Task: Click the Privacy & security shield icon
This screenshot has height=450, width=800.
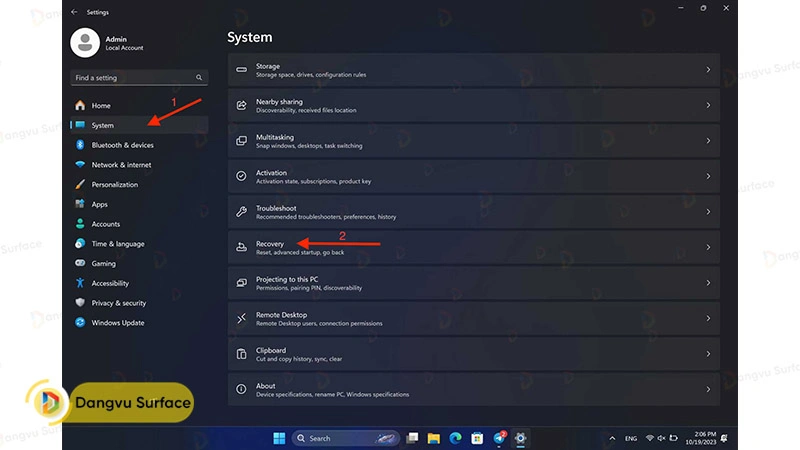Action: point(79,303)
